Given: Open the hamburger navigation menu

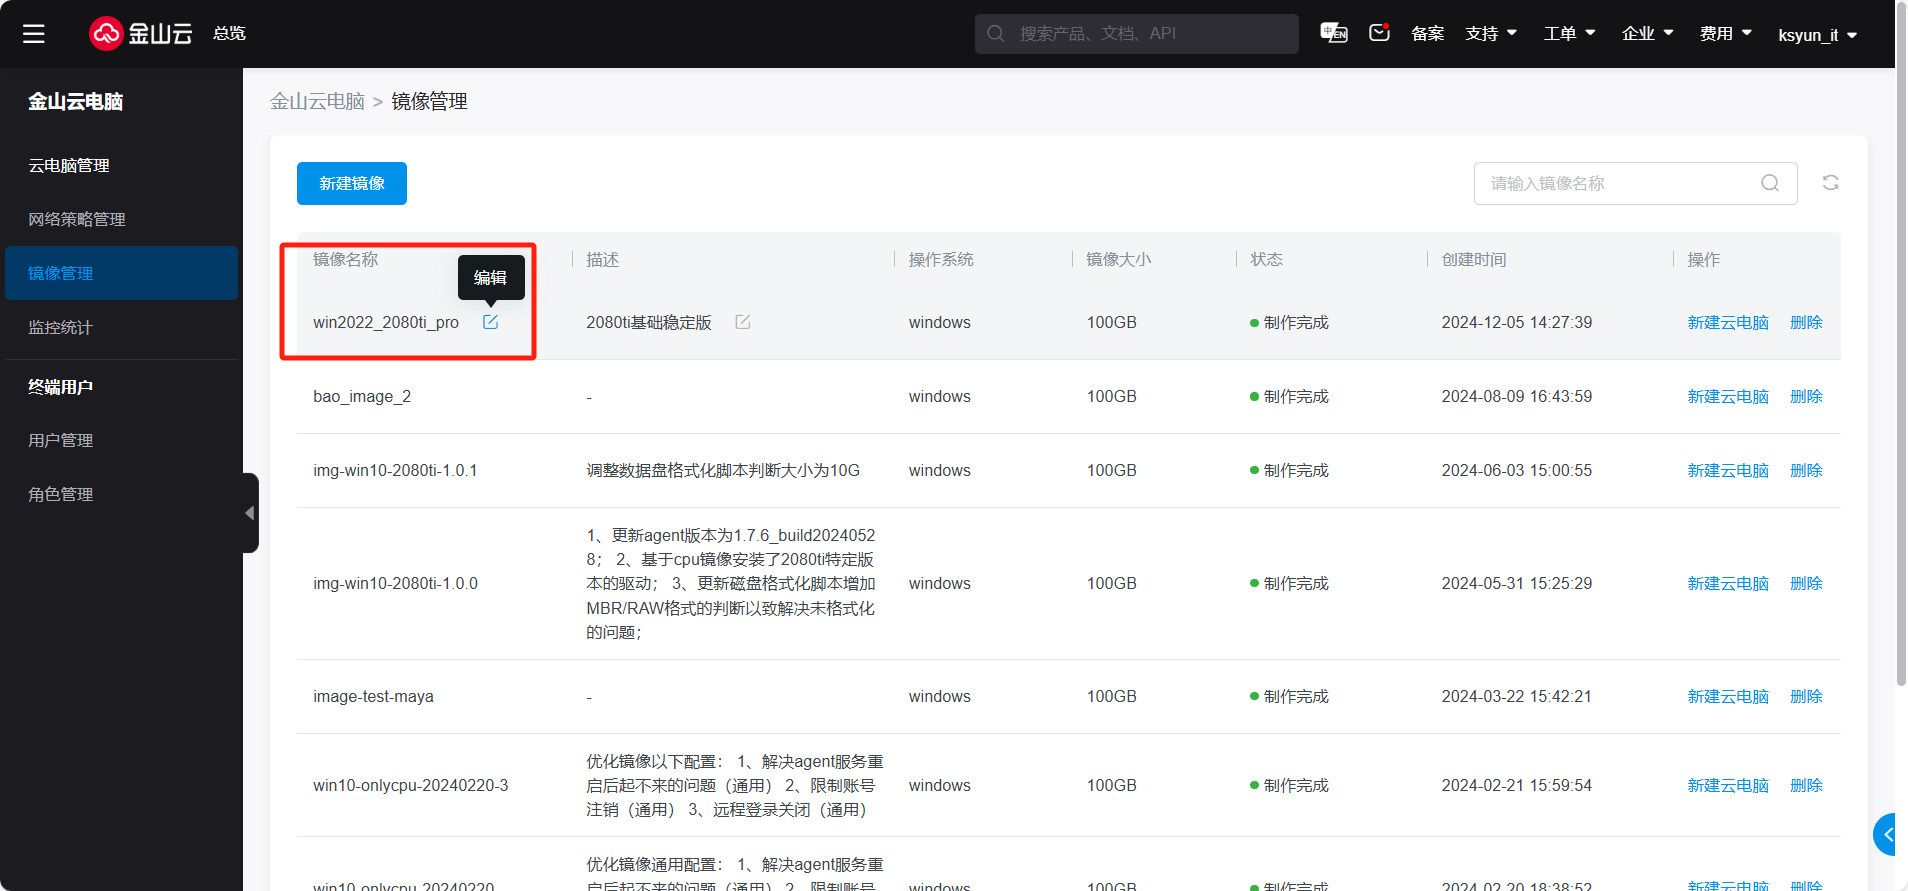Looking at the screenshot, I should click(34, 34).
